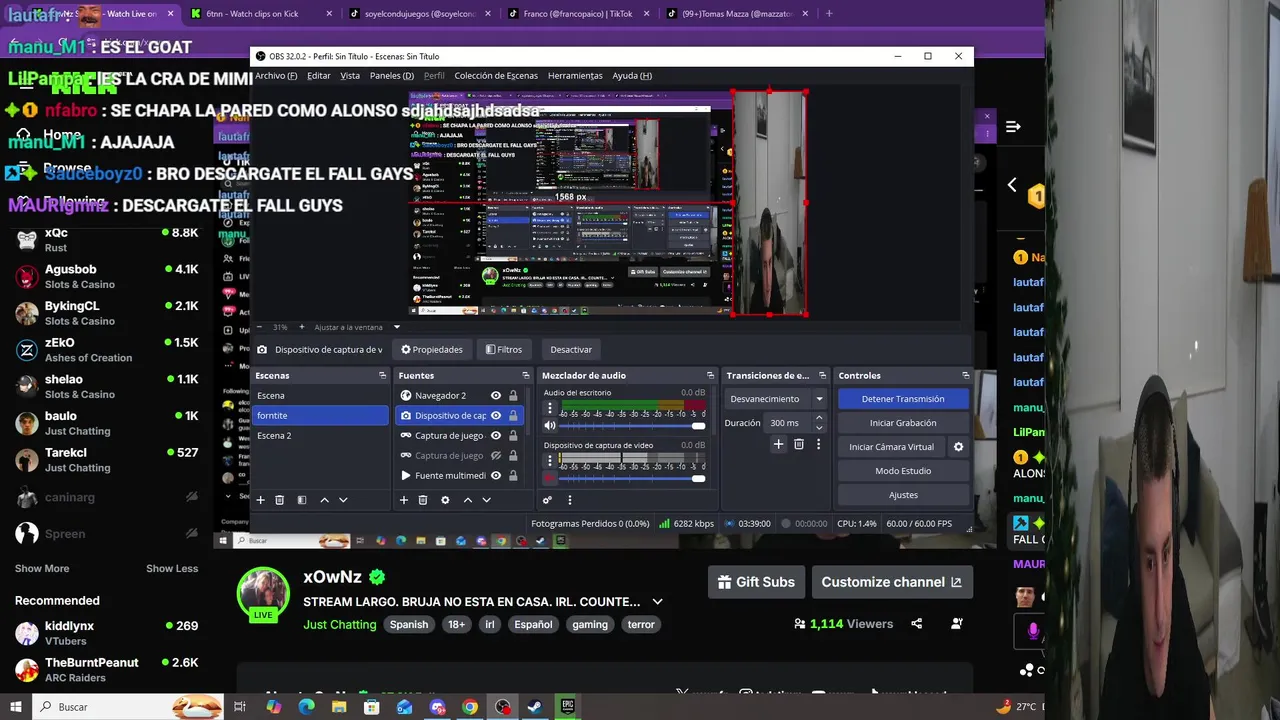Add a source with the Fuentes plus icon
The height and width of the screenshot is (720, 1280).
[x=404, y=500]
